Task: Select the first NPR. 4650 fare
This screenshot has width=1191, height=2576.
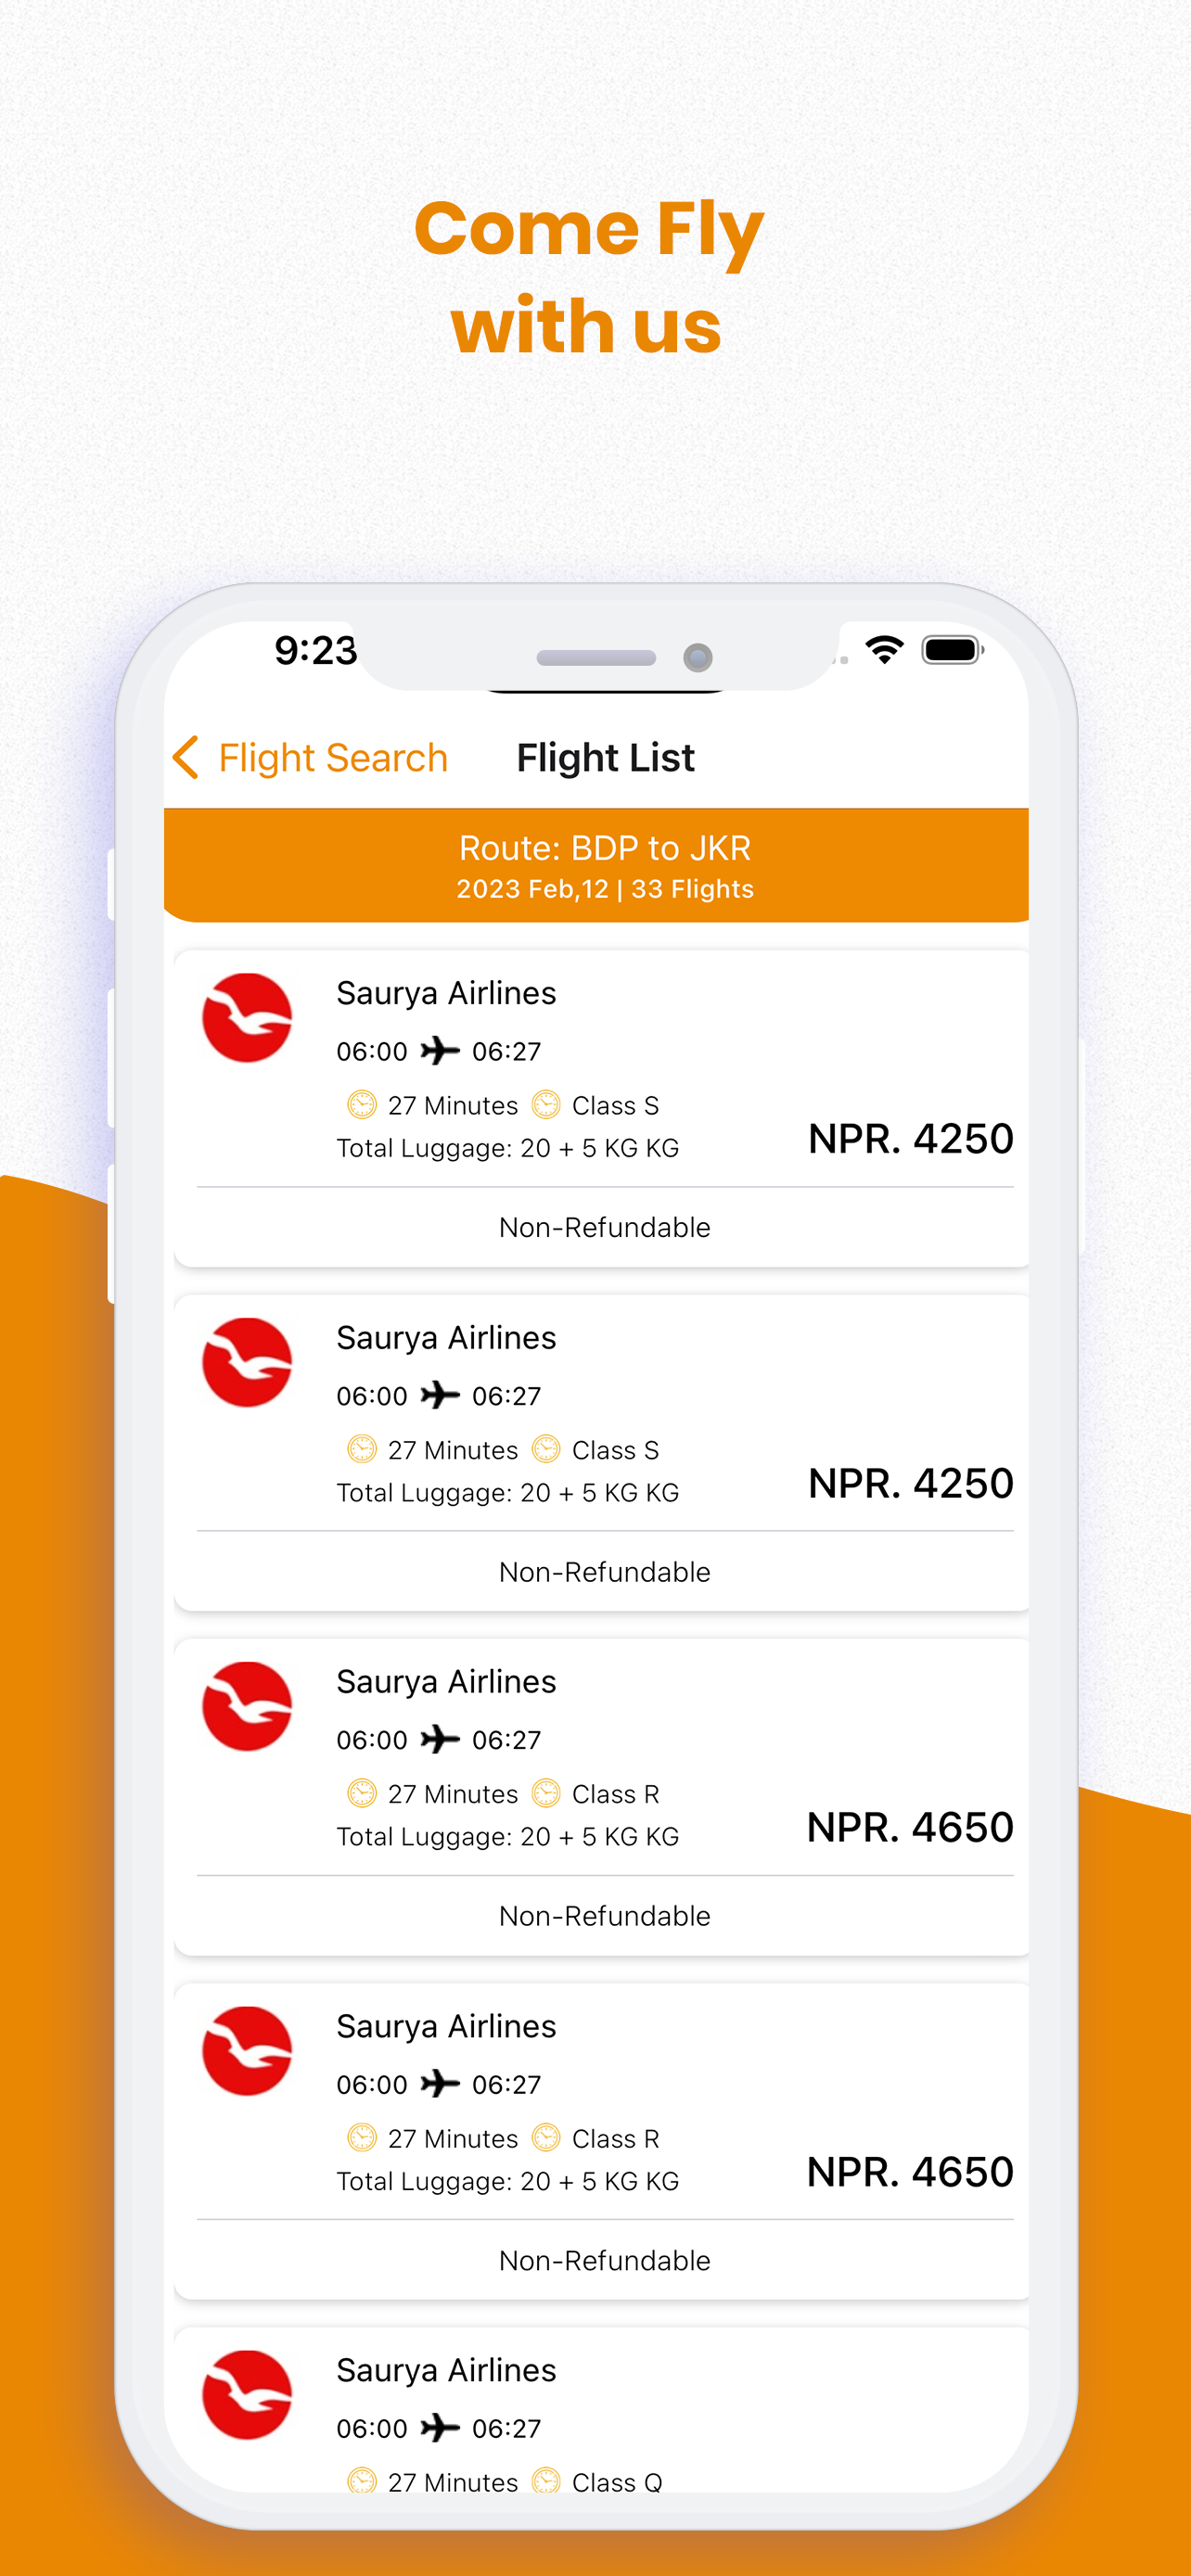Action: coord(910,1827)
